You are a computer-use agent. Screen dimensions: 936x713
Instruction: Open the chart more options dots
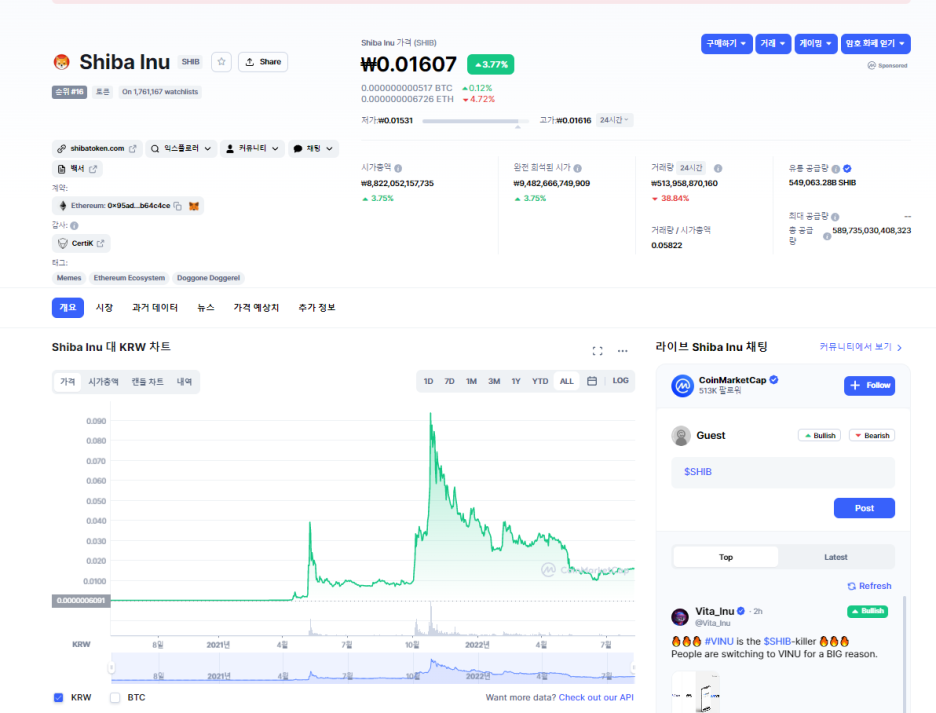[623, 351]
